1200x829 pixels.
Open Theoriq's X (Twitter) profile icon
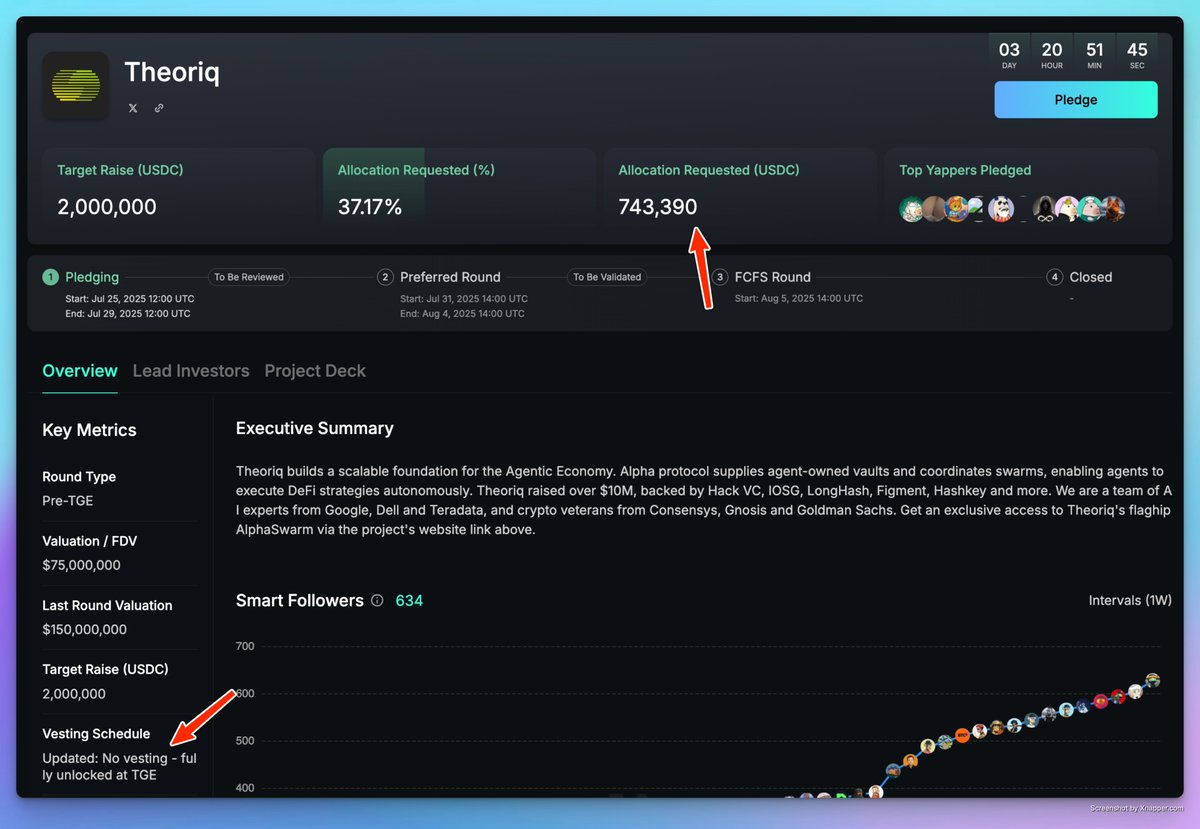pyautogui.click(x=133, y=108)
